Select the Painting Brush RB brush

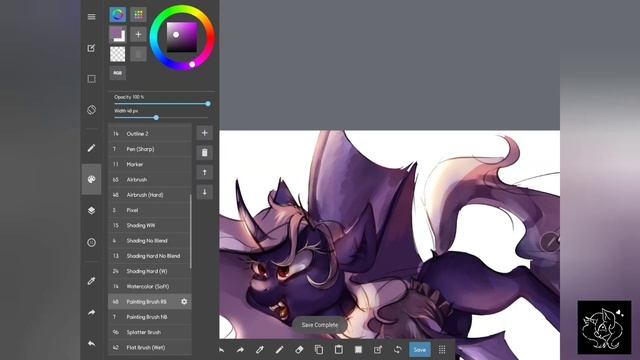click(150, 302)
